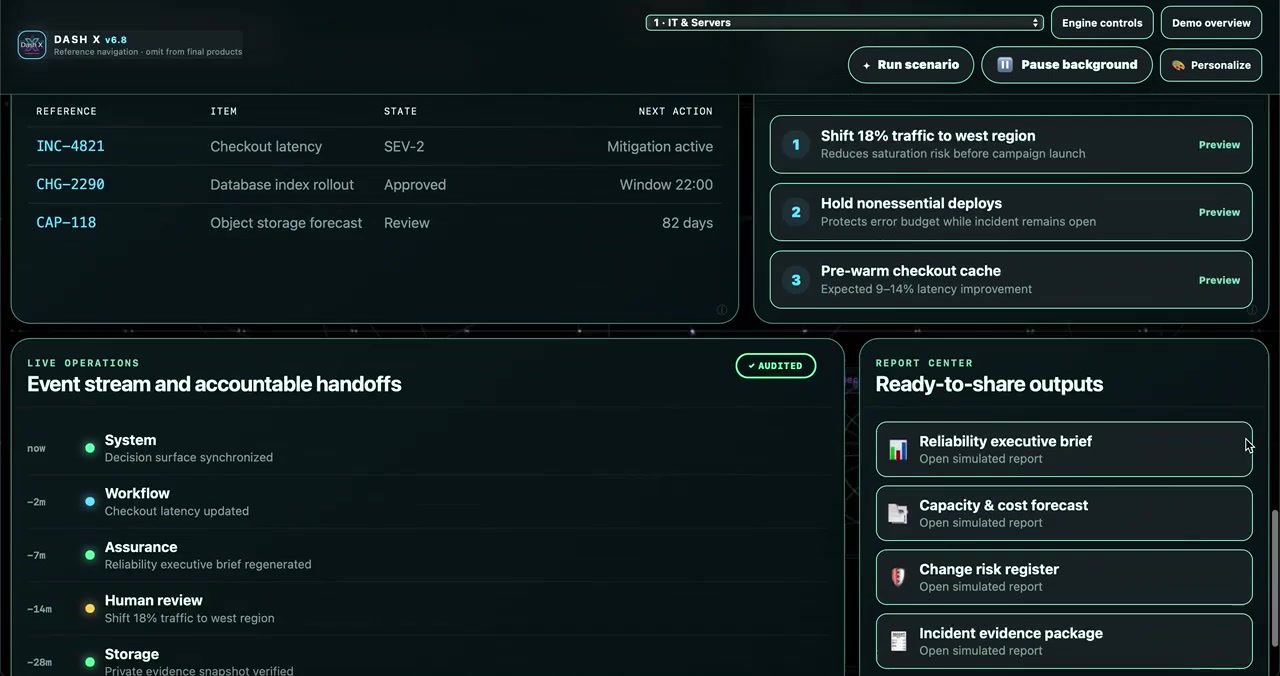Click the -7m timestamp in event stream
The image size is (1280, 676).
click(x=36, y=555)
